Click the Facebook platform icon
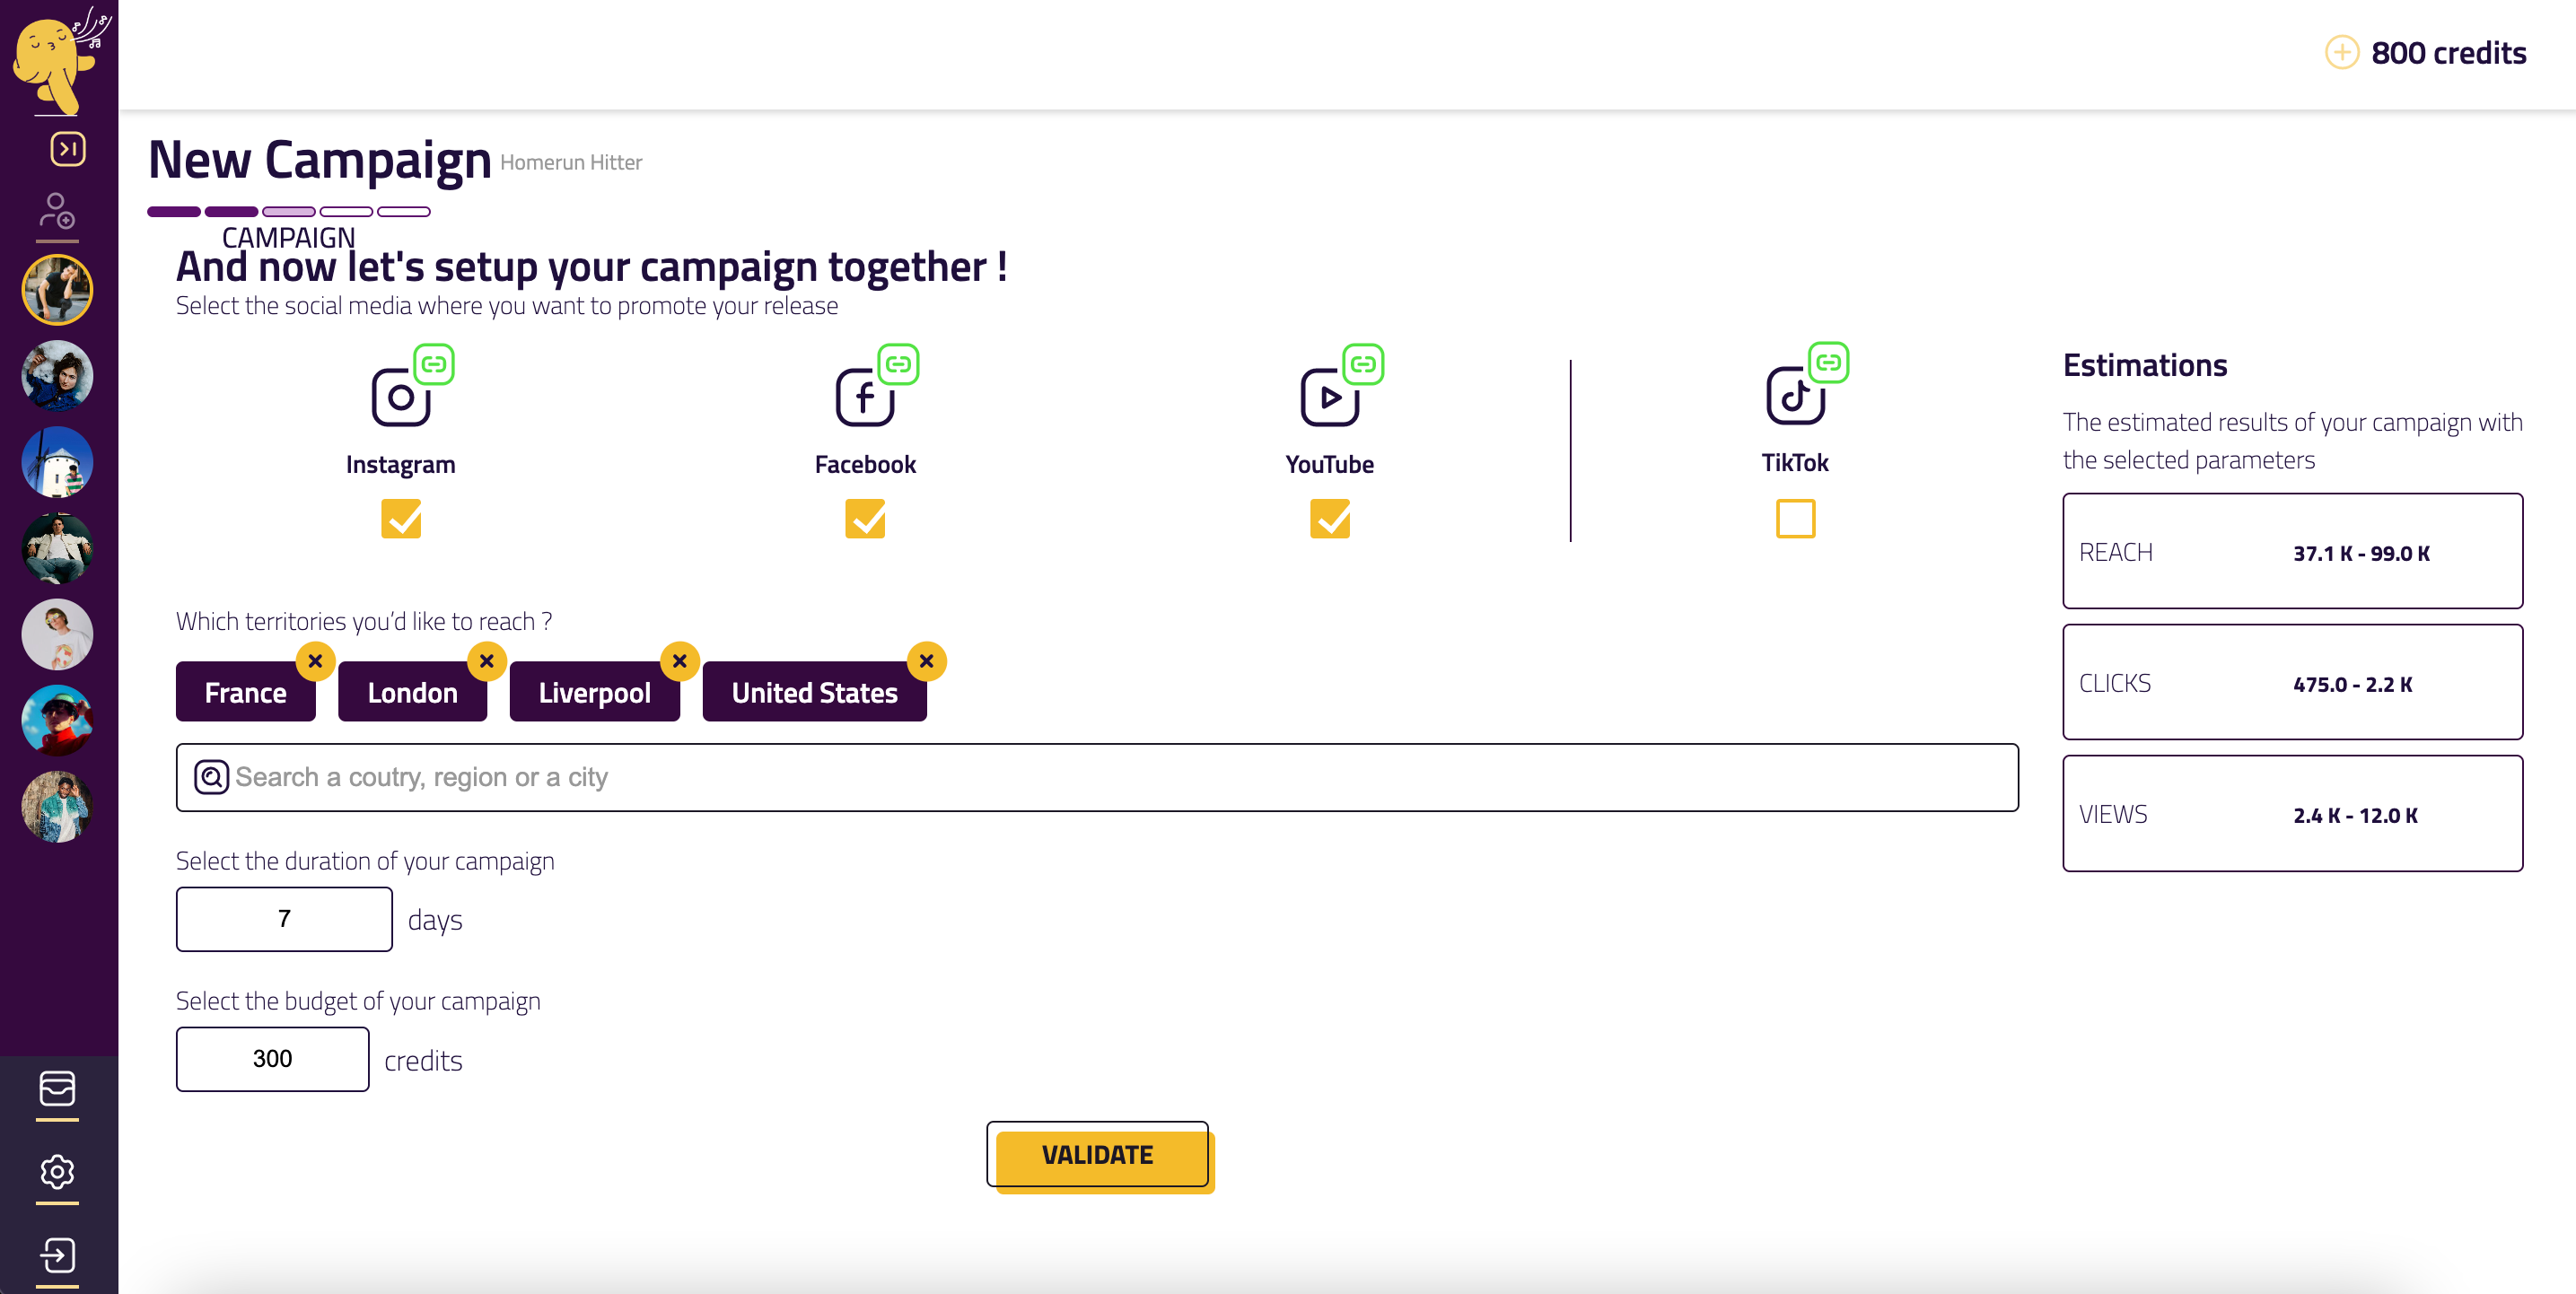This screenshot has height=1294, width=2576. [865, 397]
